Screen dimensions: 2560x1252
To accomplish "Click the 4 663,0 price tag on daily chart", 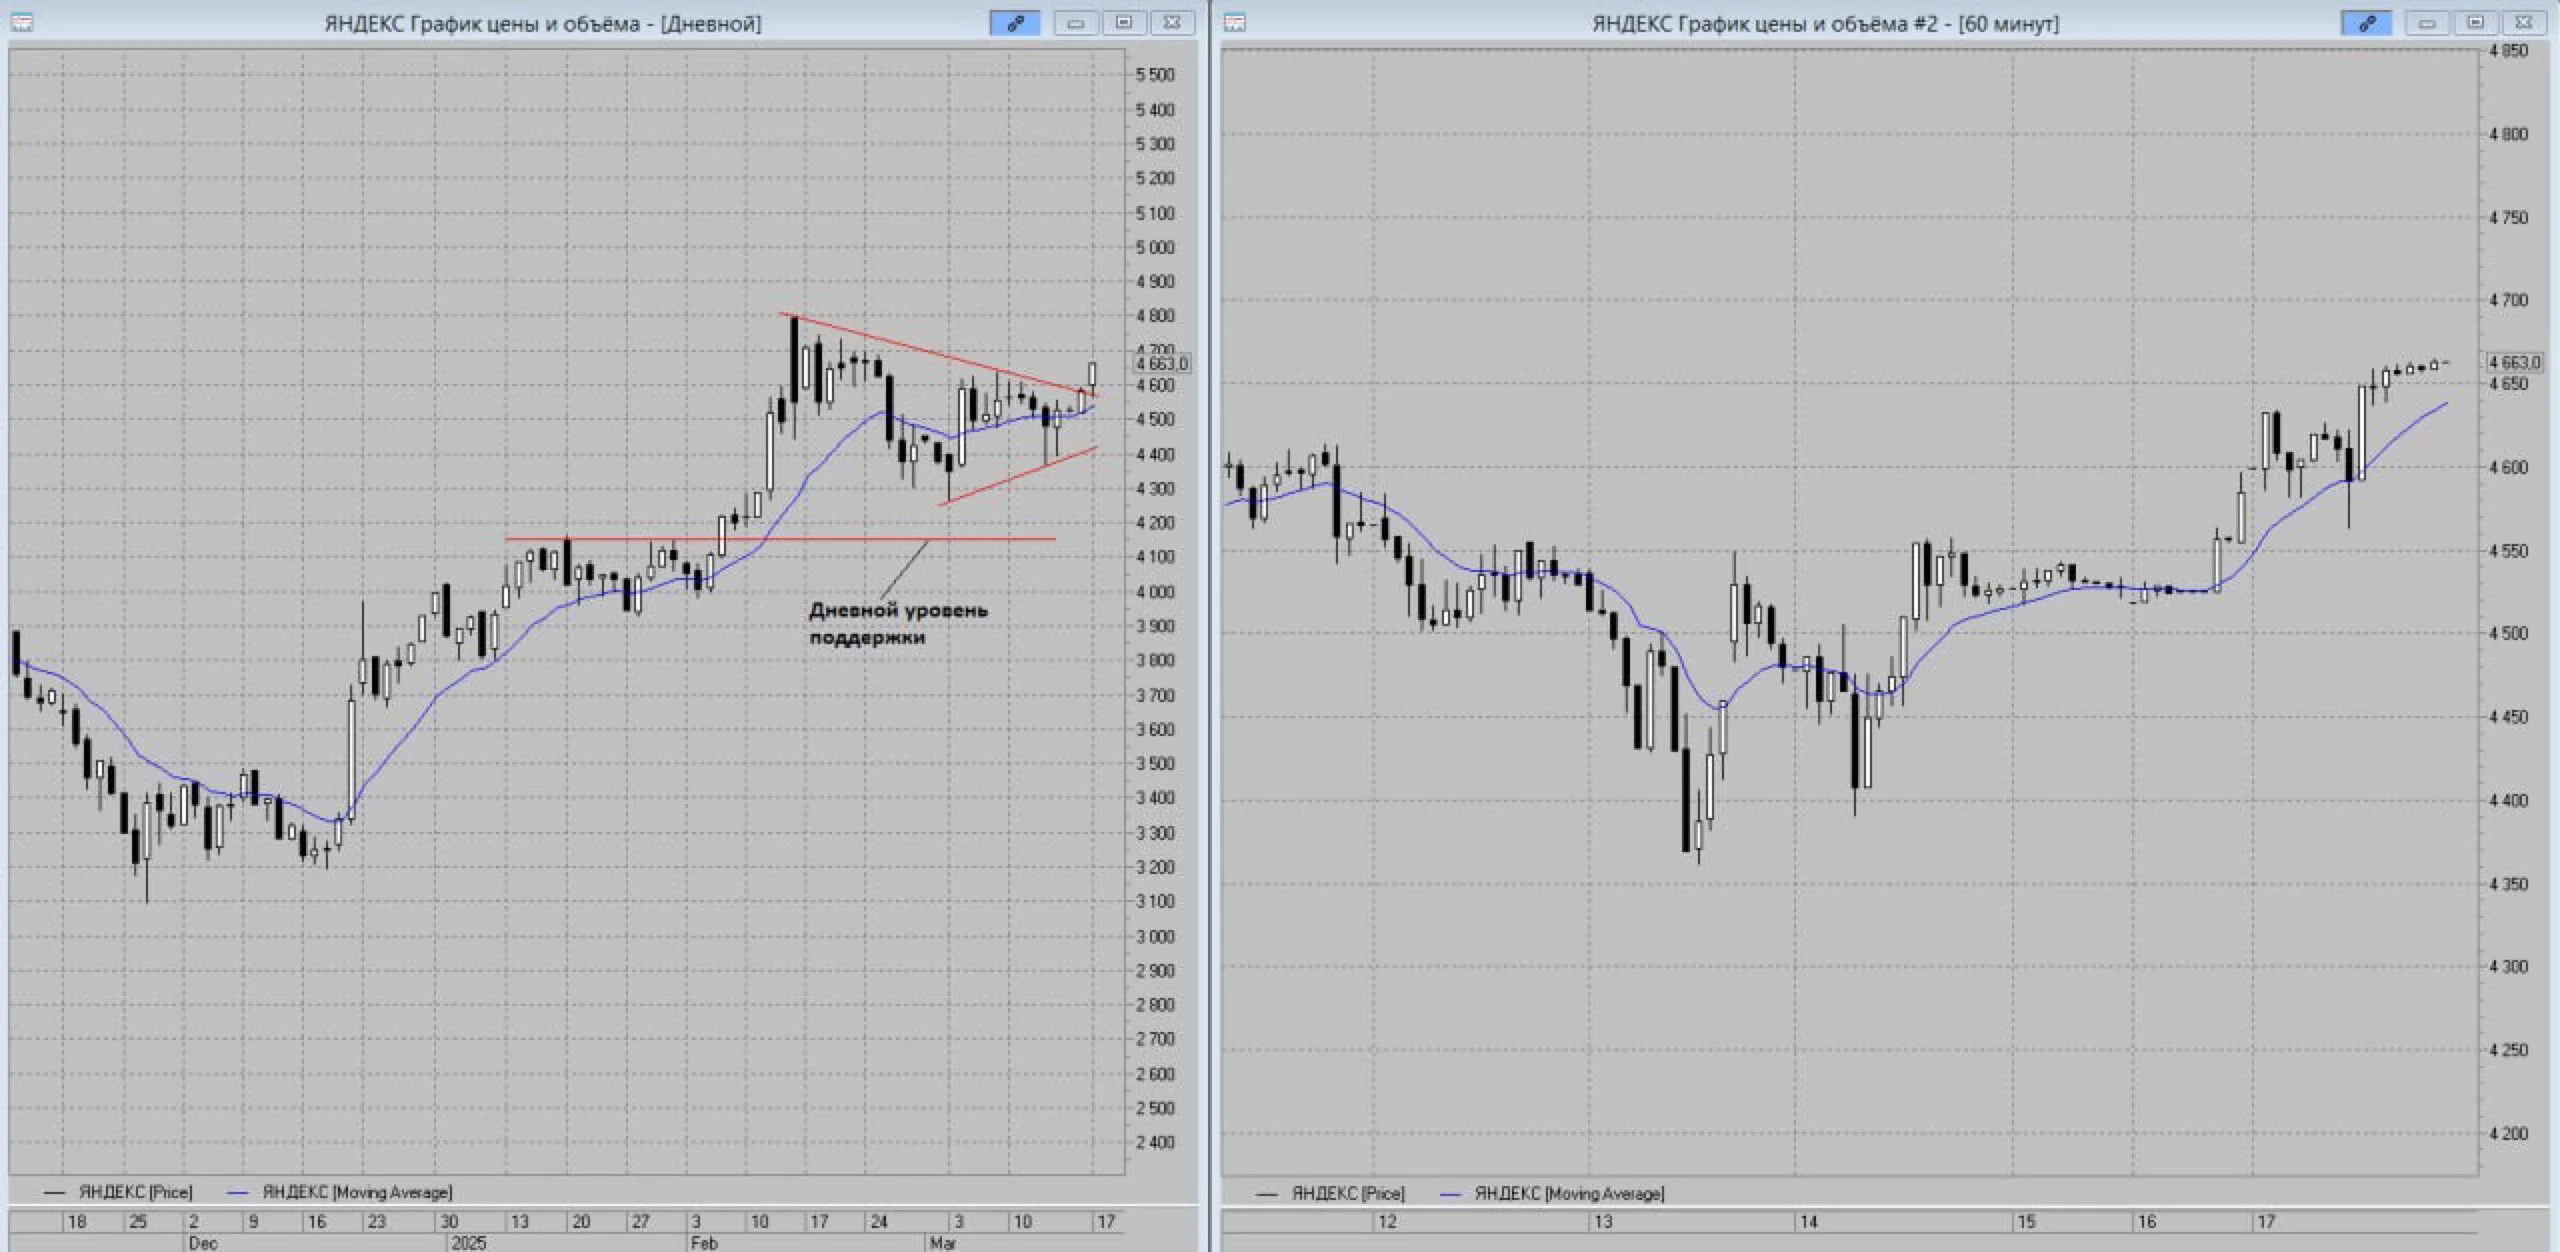I will tap(1162, 363).
